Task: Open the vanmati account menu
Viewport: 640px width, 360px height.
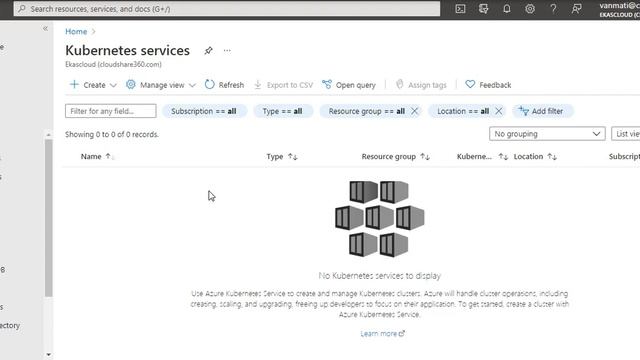Action: [619, 9]
